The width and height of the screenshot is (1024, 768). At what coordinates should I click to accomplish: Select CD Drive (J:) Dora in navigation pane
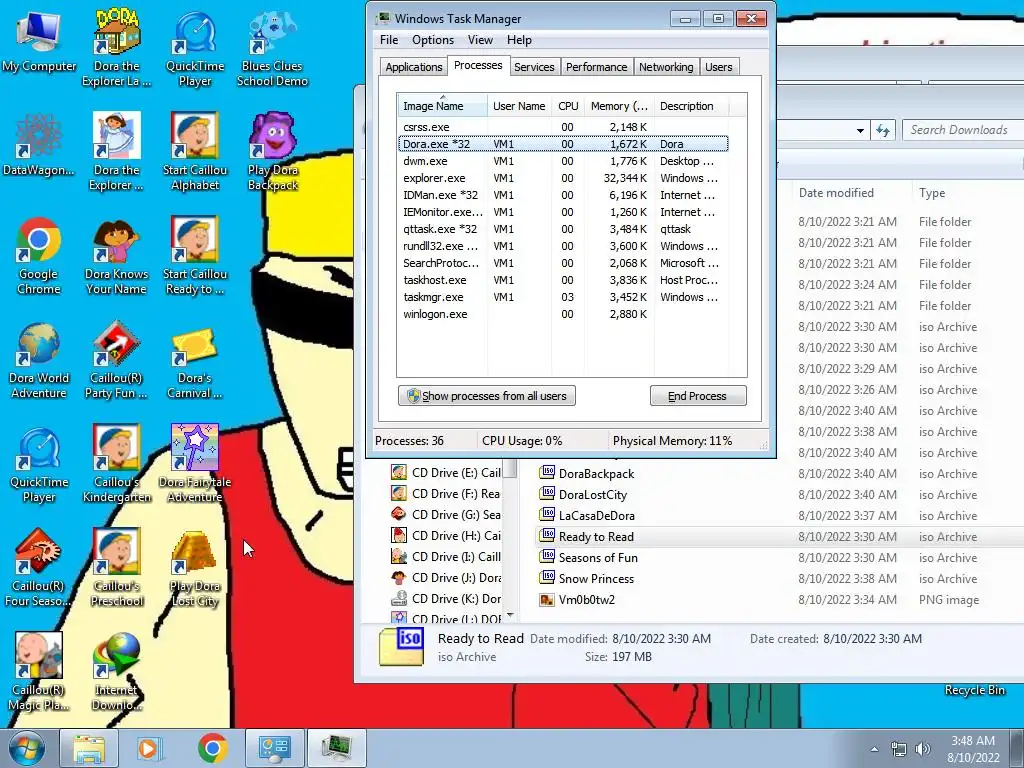[x=446, y=578]
